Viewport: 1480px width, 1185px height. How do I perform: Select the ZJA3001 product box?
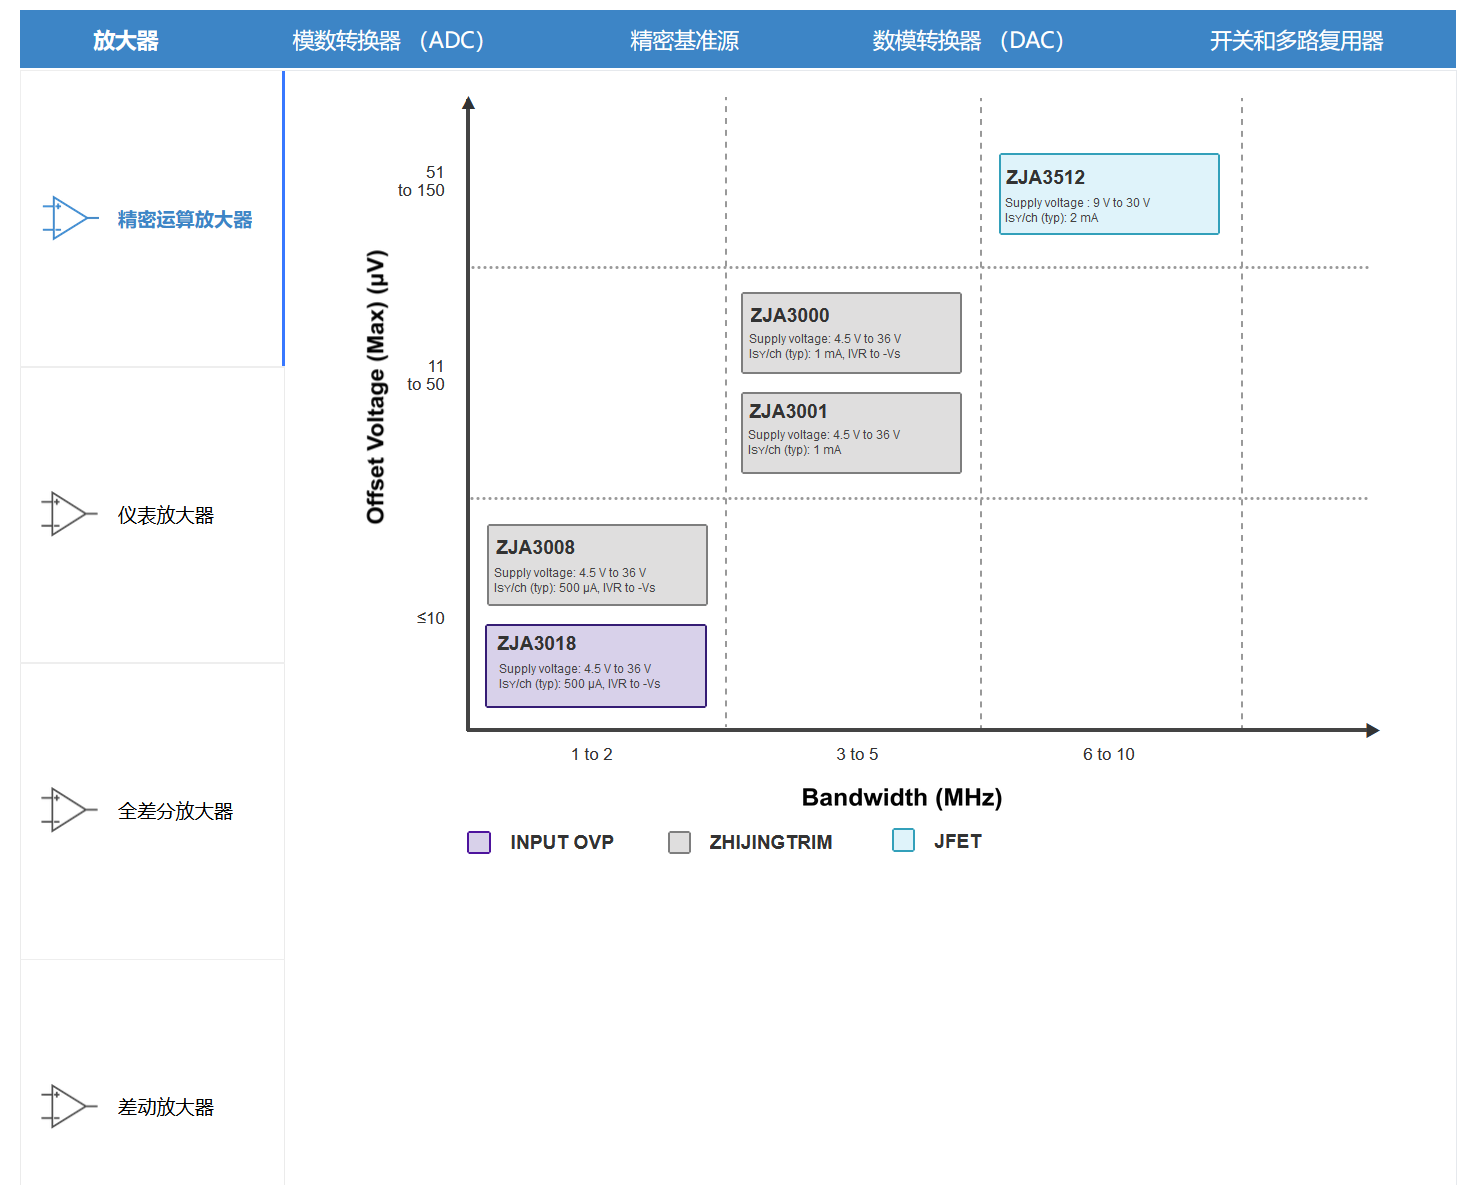(x=851, y=433)
